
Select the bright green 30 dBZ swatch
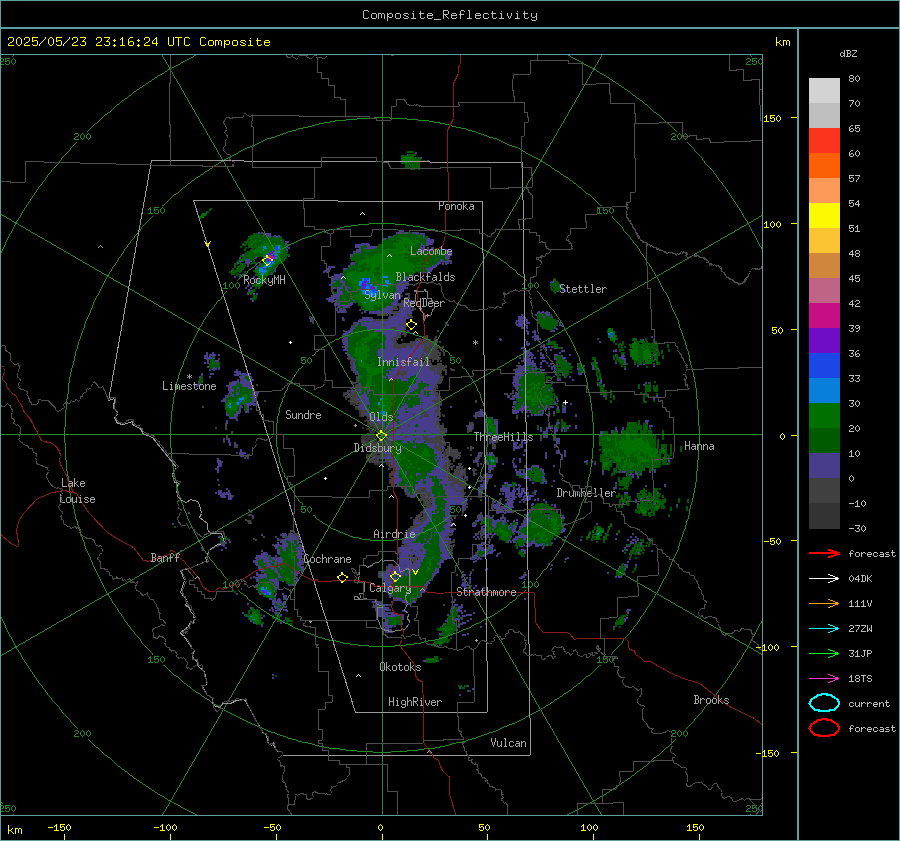(x=824, y=415)
